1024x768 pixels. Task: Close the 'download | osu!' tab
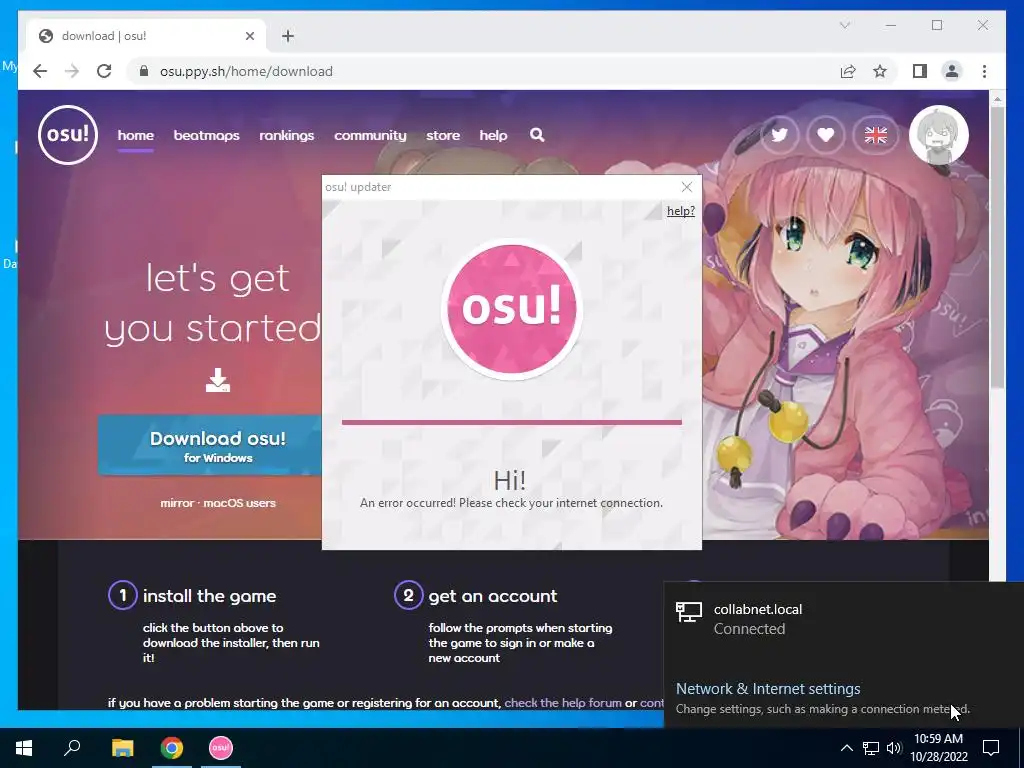(249, 36)
